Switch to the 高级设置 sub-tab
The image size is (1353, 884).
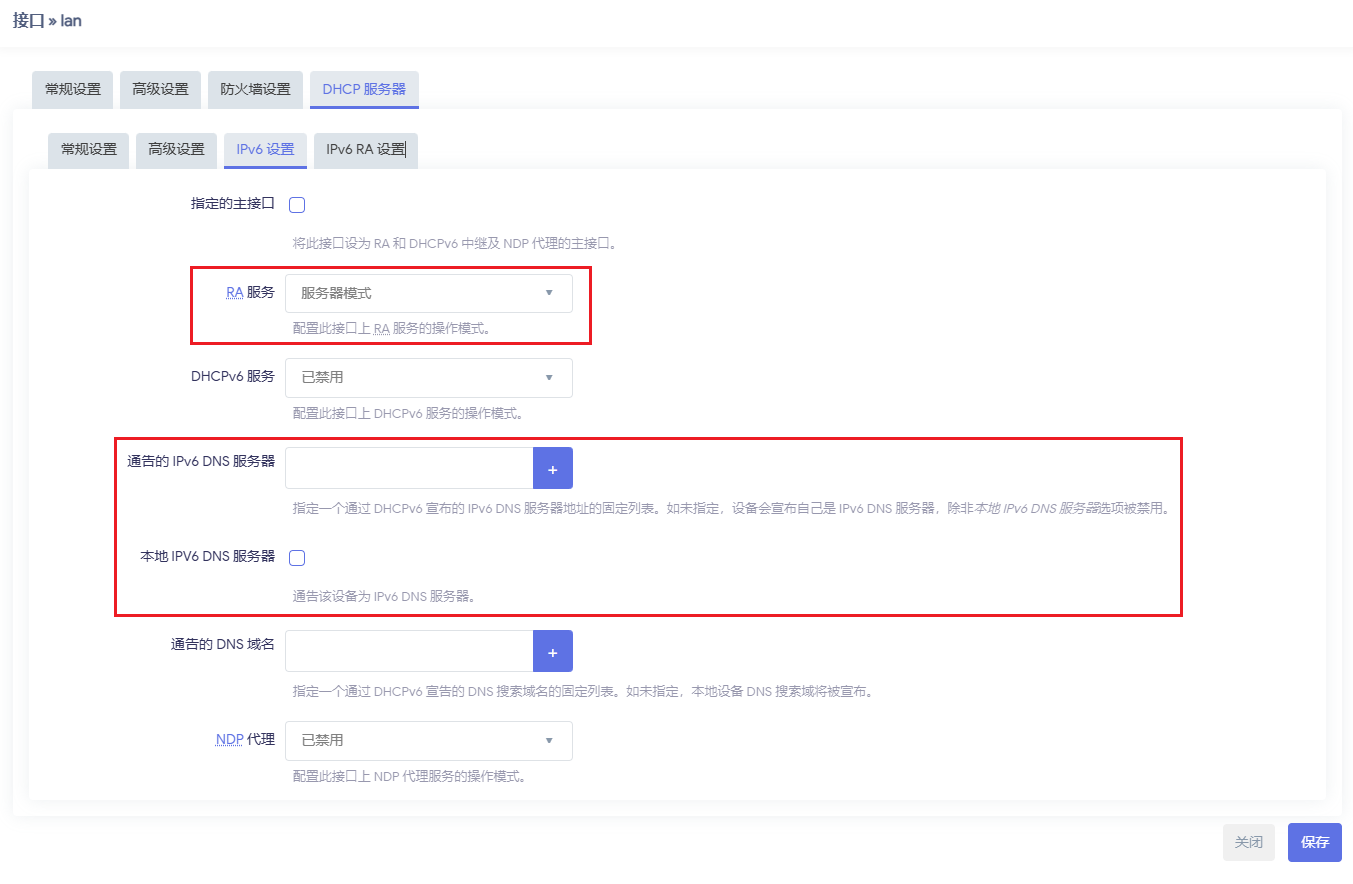tap(176, 150)
